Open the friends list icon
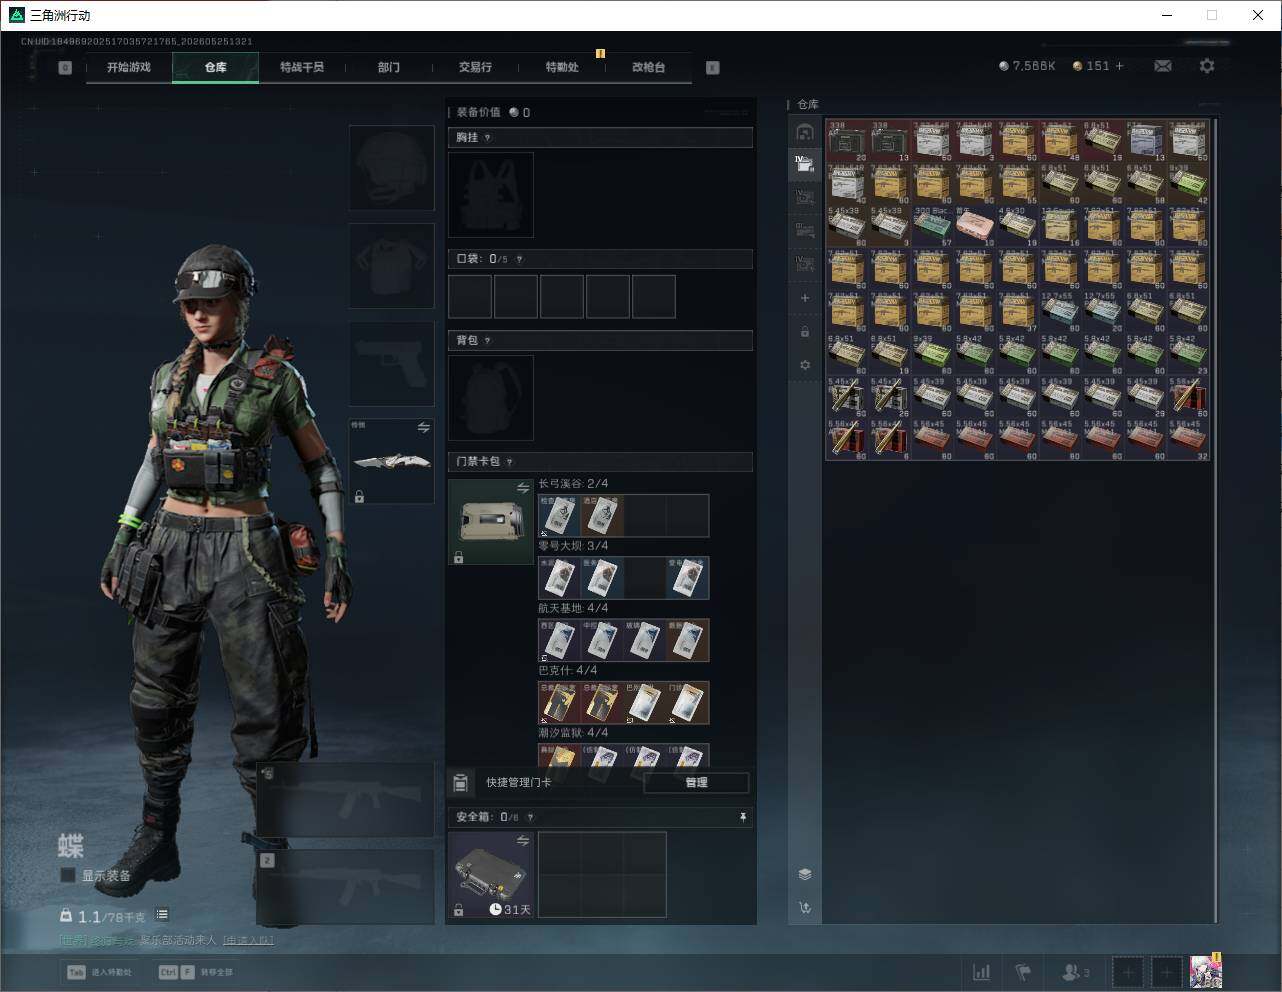 [x=1075, y=972]
